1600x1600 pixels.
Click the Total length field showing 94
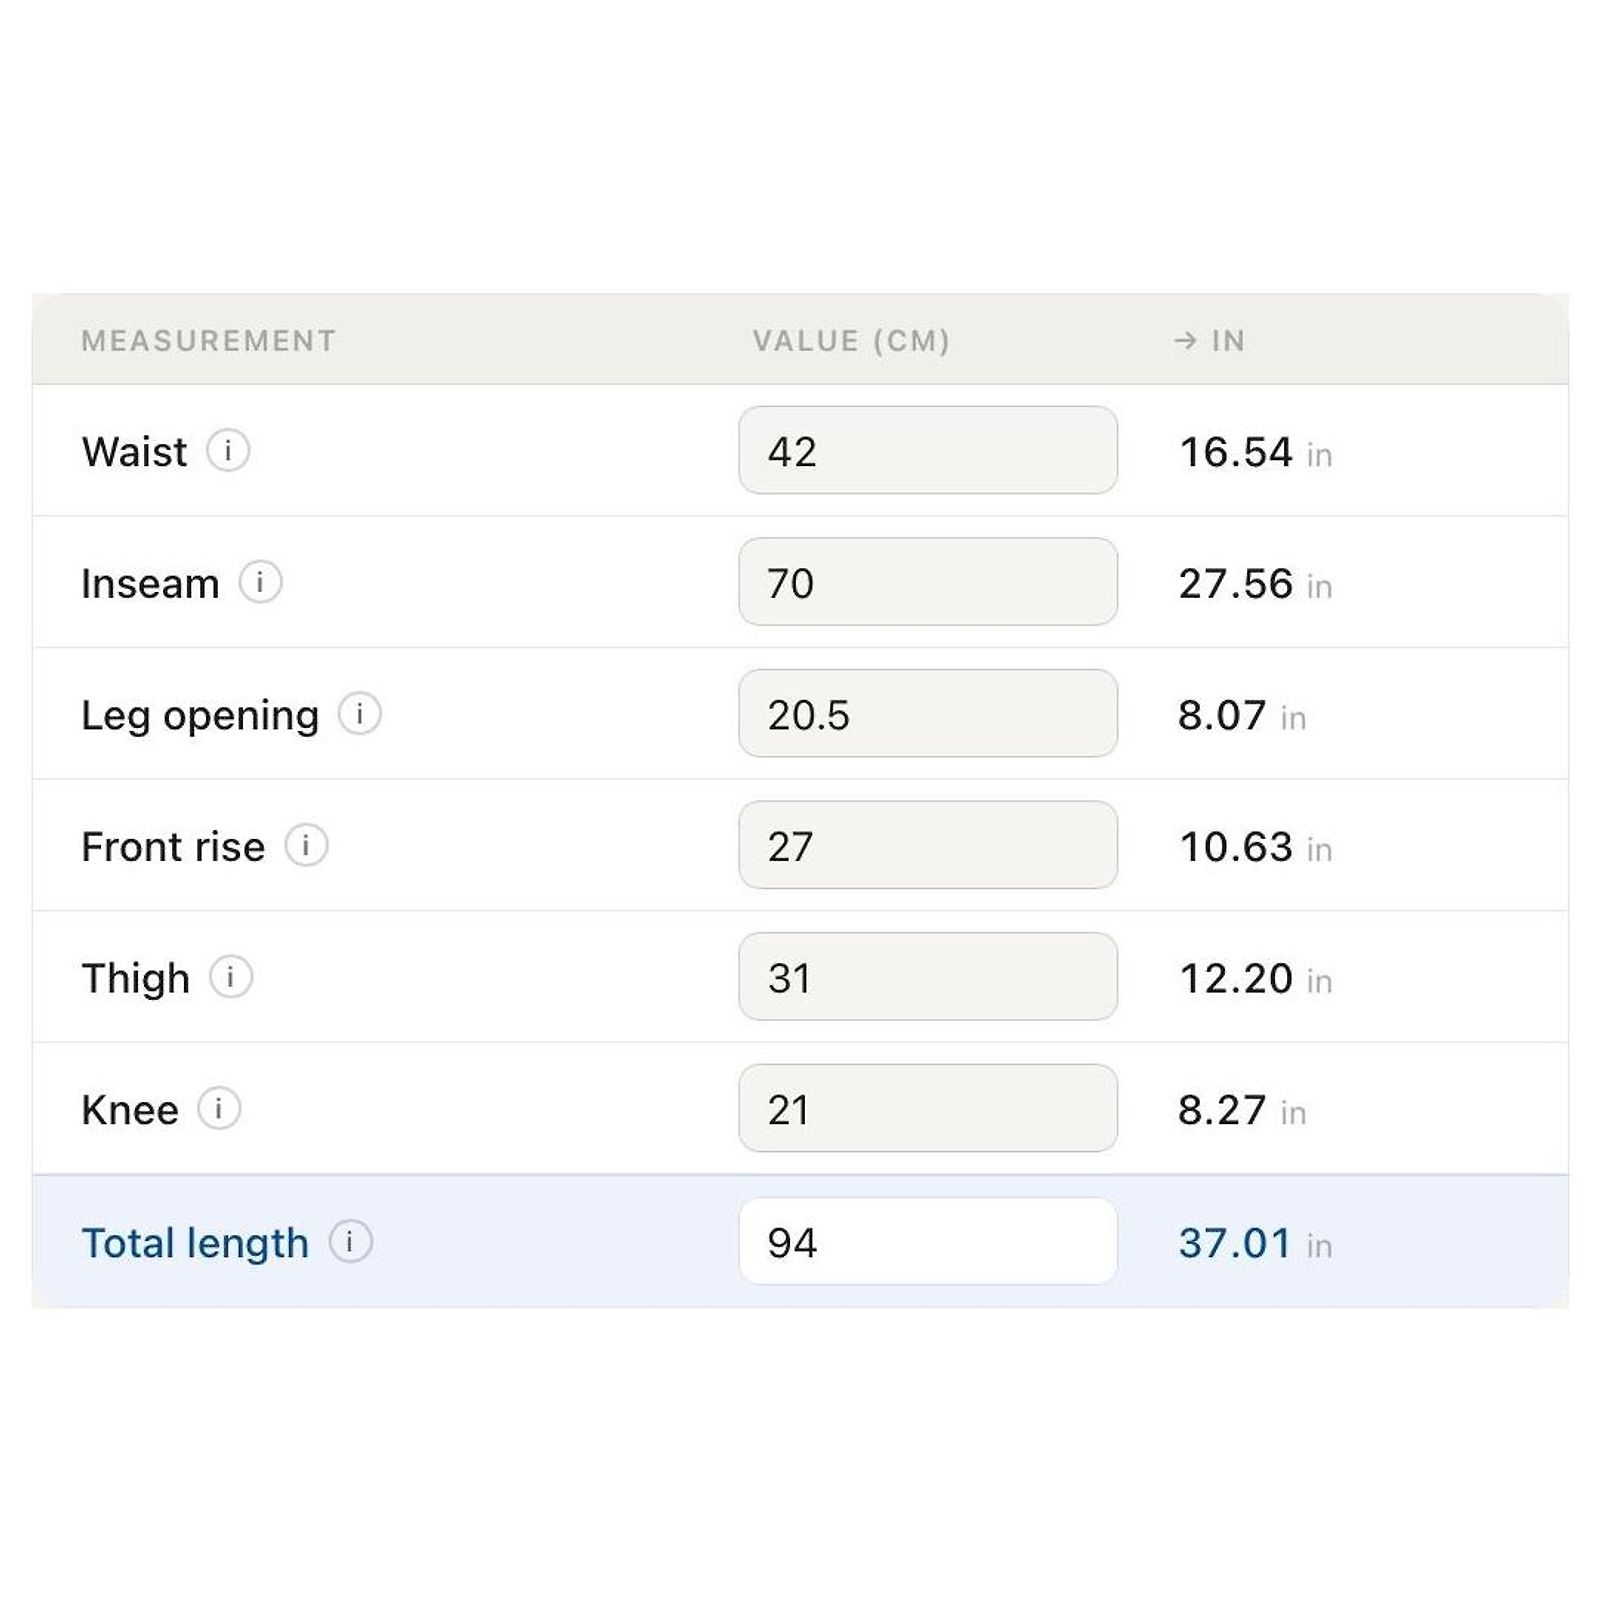point(928,1241)
